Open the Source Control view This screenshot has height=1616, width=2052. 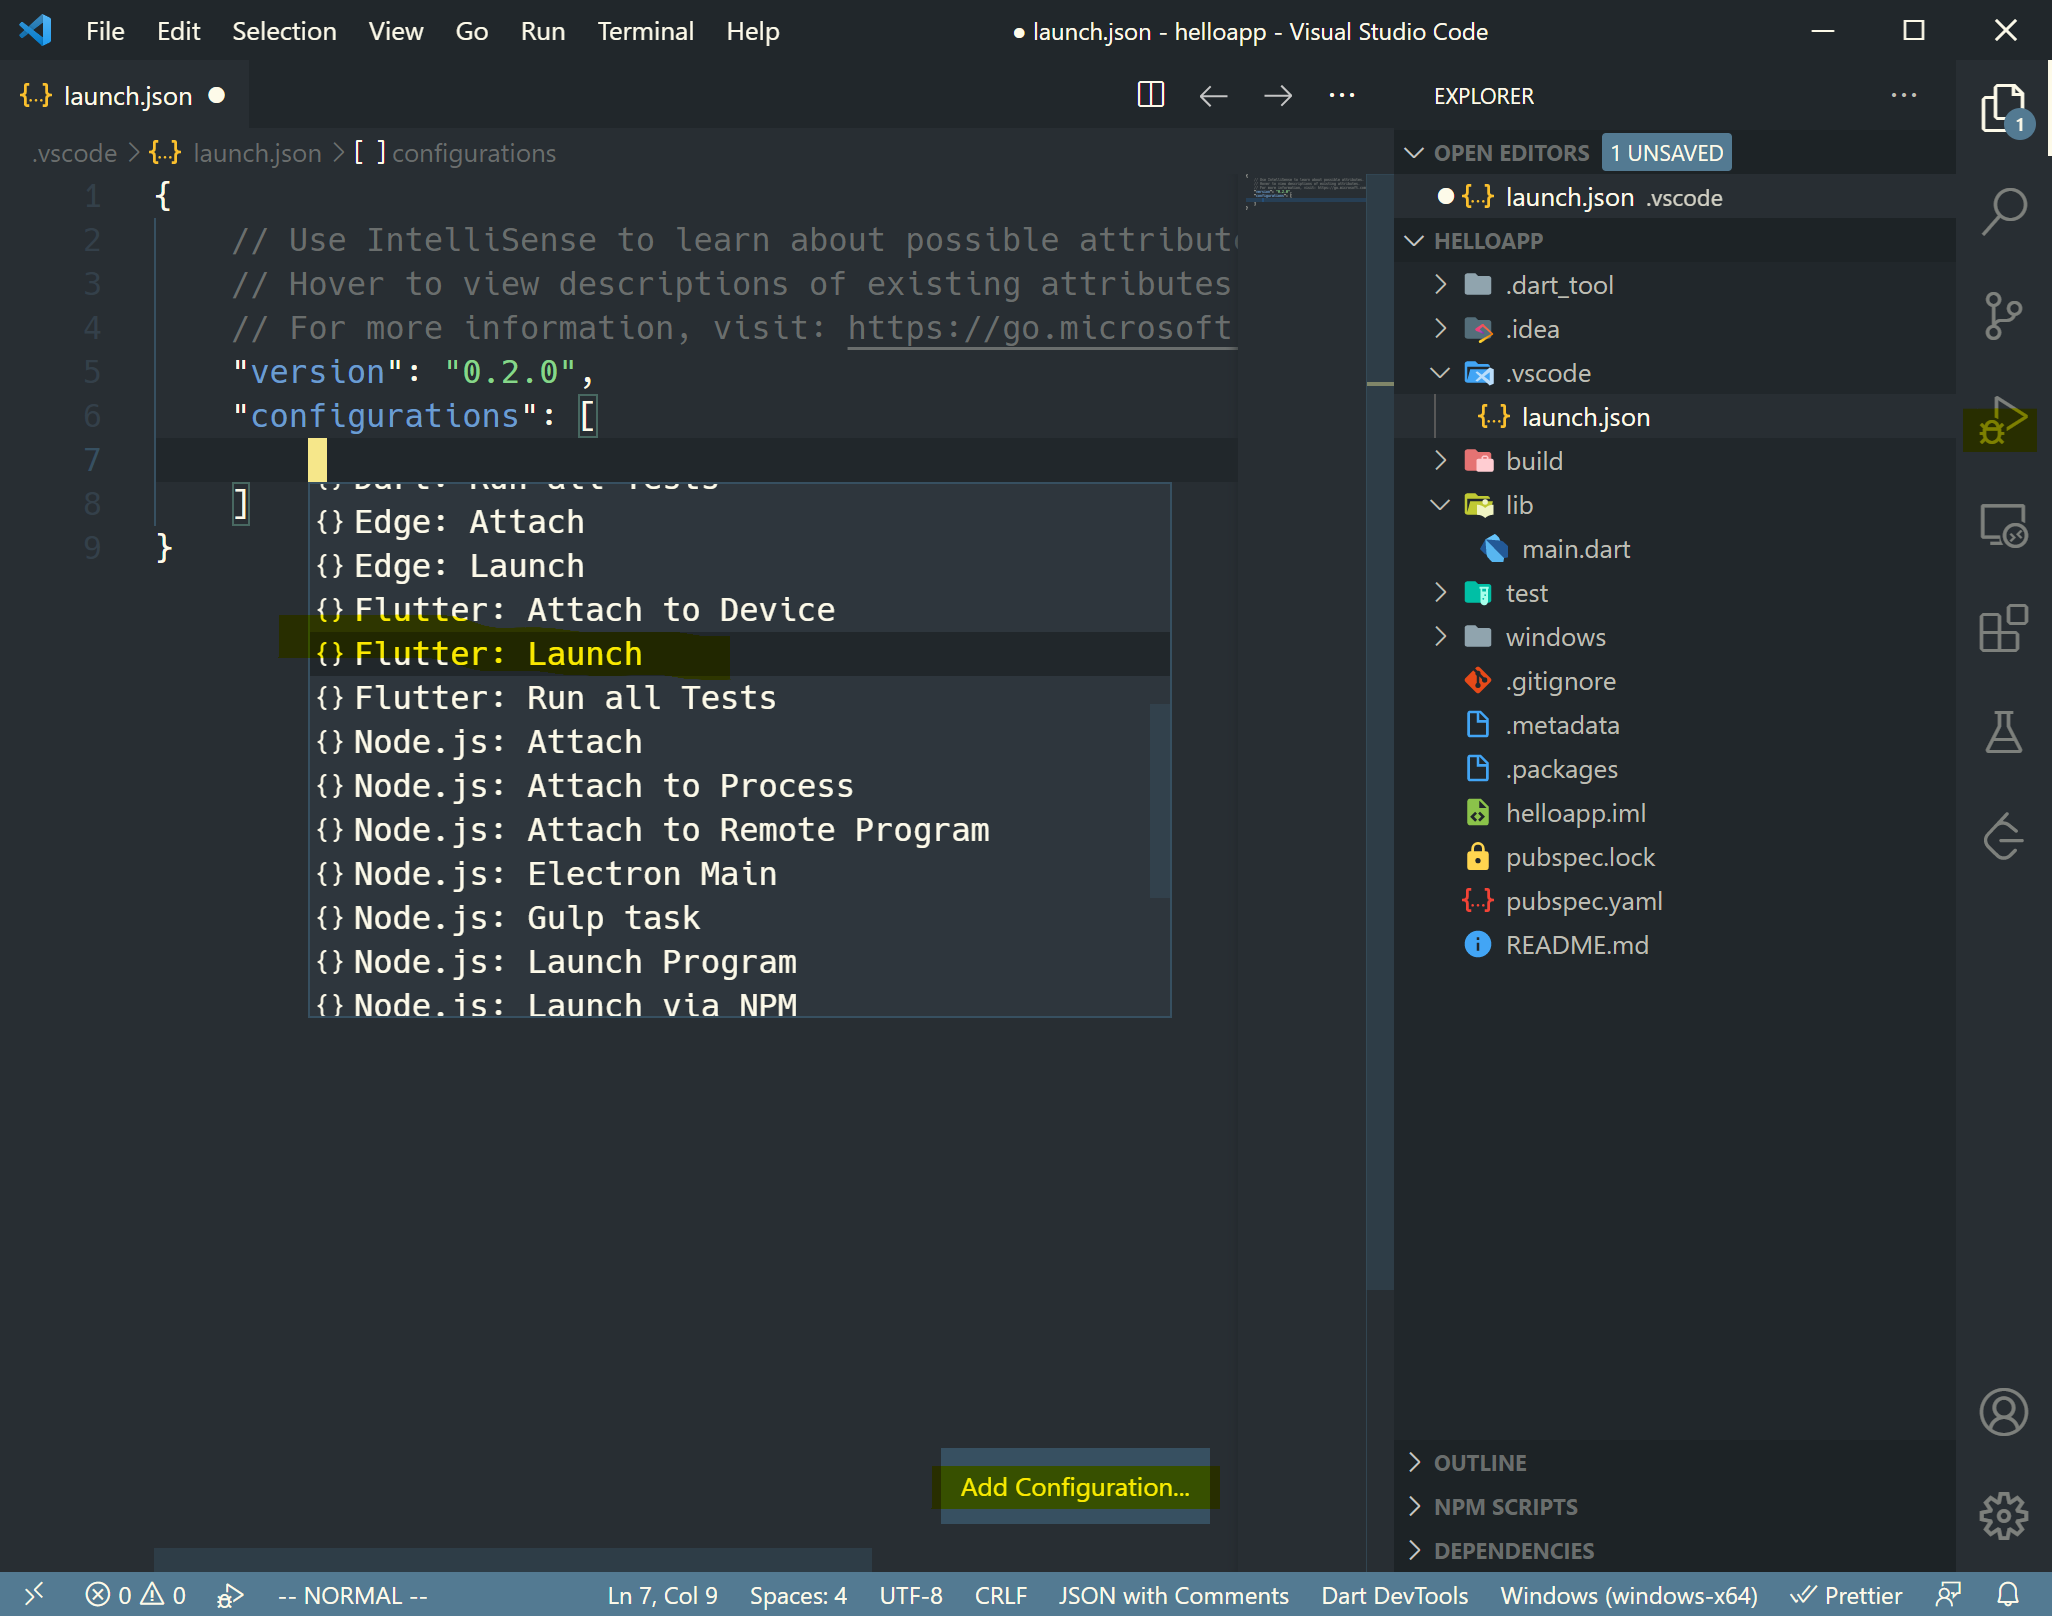2003,316
